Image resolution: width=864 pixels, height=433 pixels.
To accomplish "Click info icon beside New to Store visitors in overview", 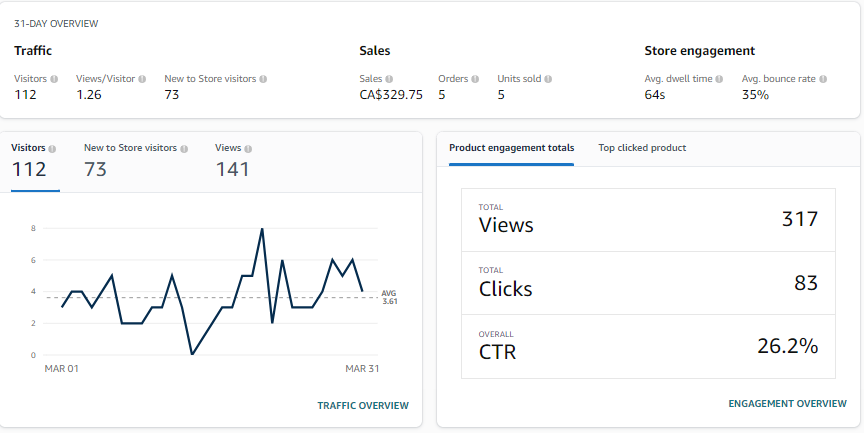I will point(263,78).
